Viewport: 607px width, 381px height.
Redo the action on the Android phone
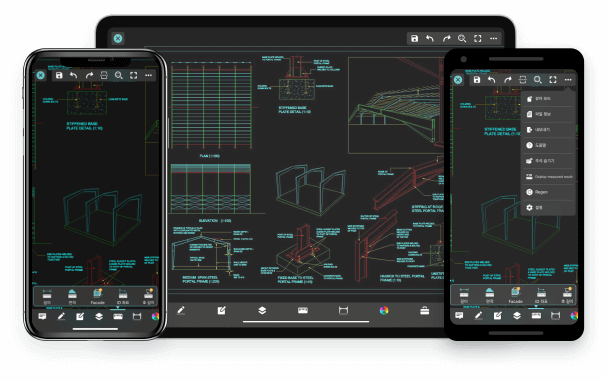(x=508, y=79)
